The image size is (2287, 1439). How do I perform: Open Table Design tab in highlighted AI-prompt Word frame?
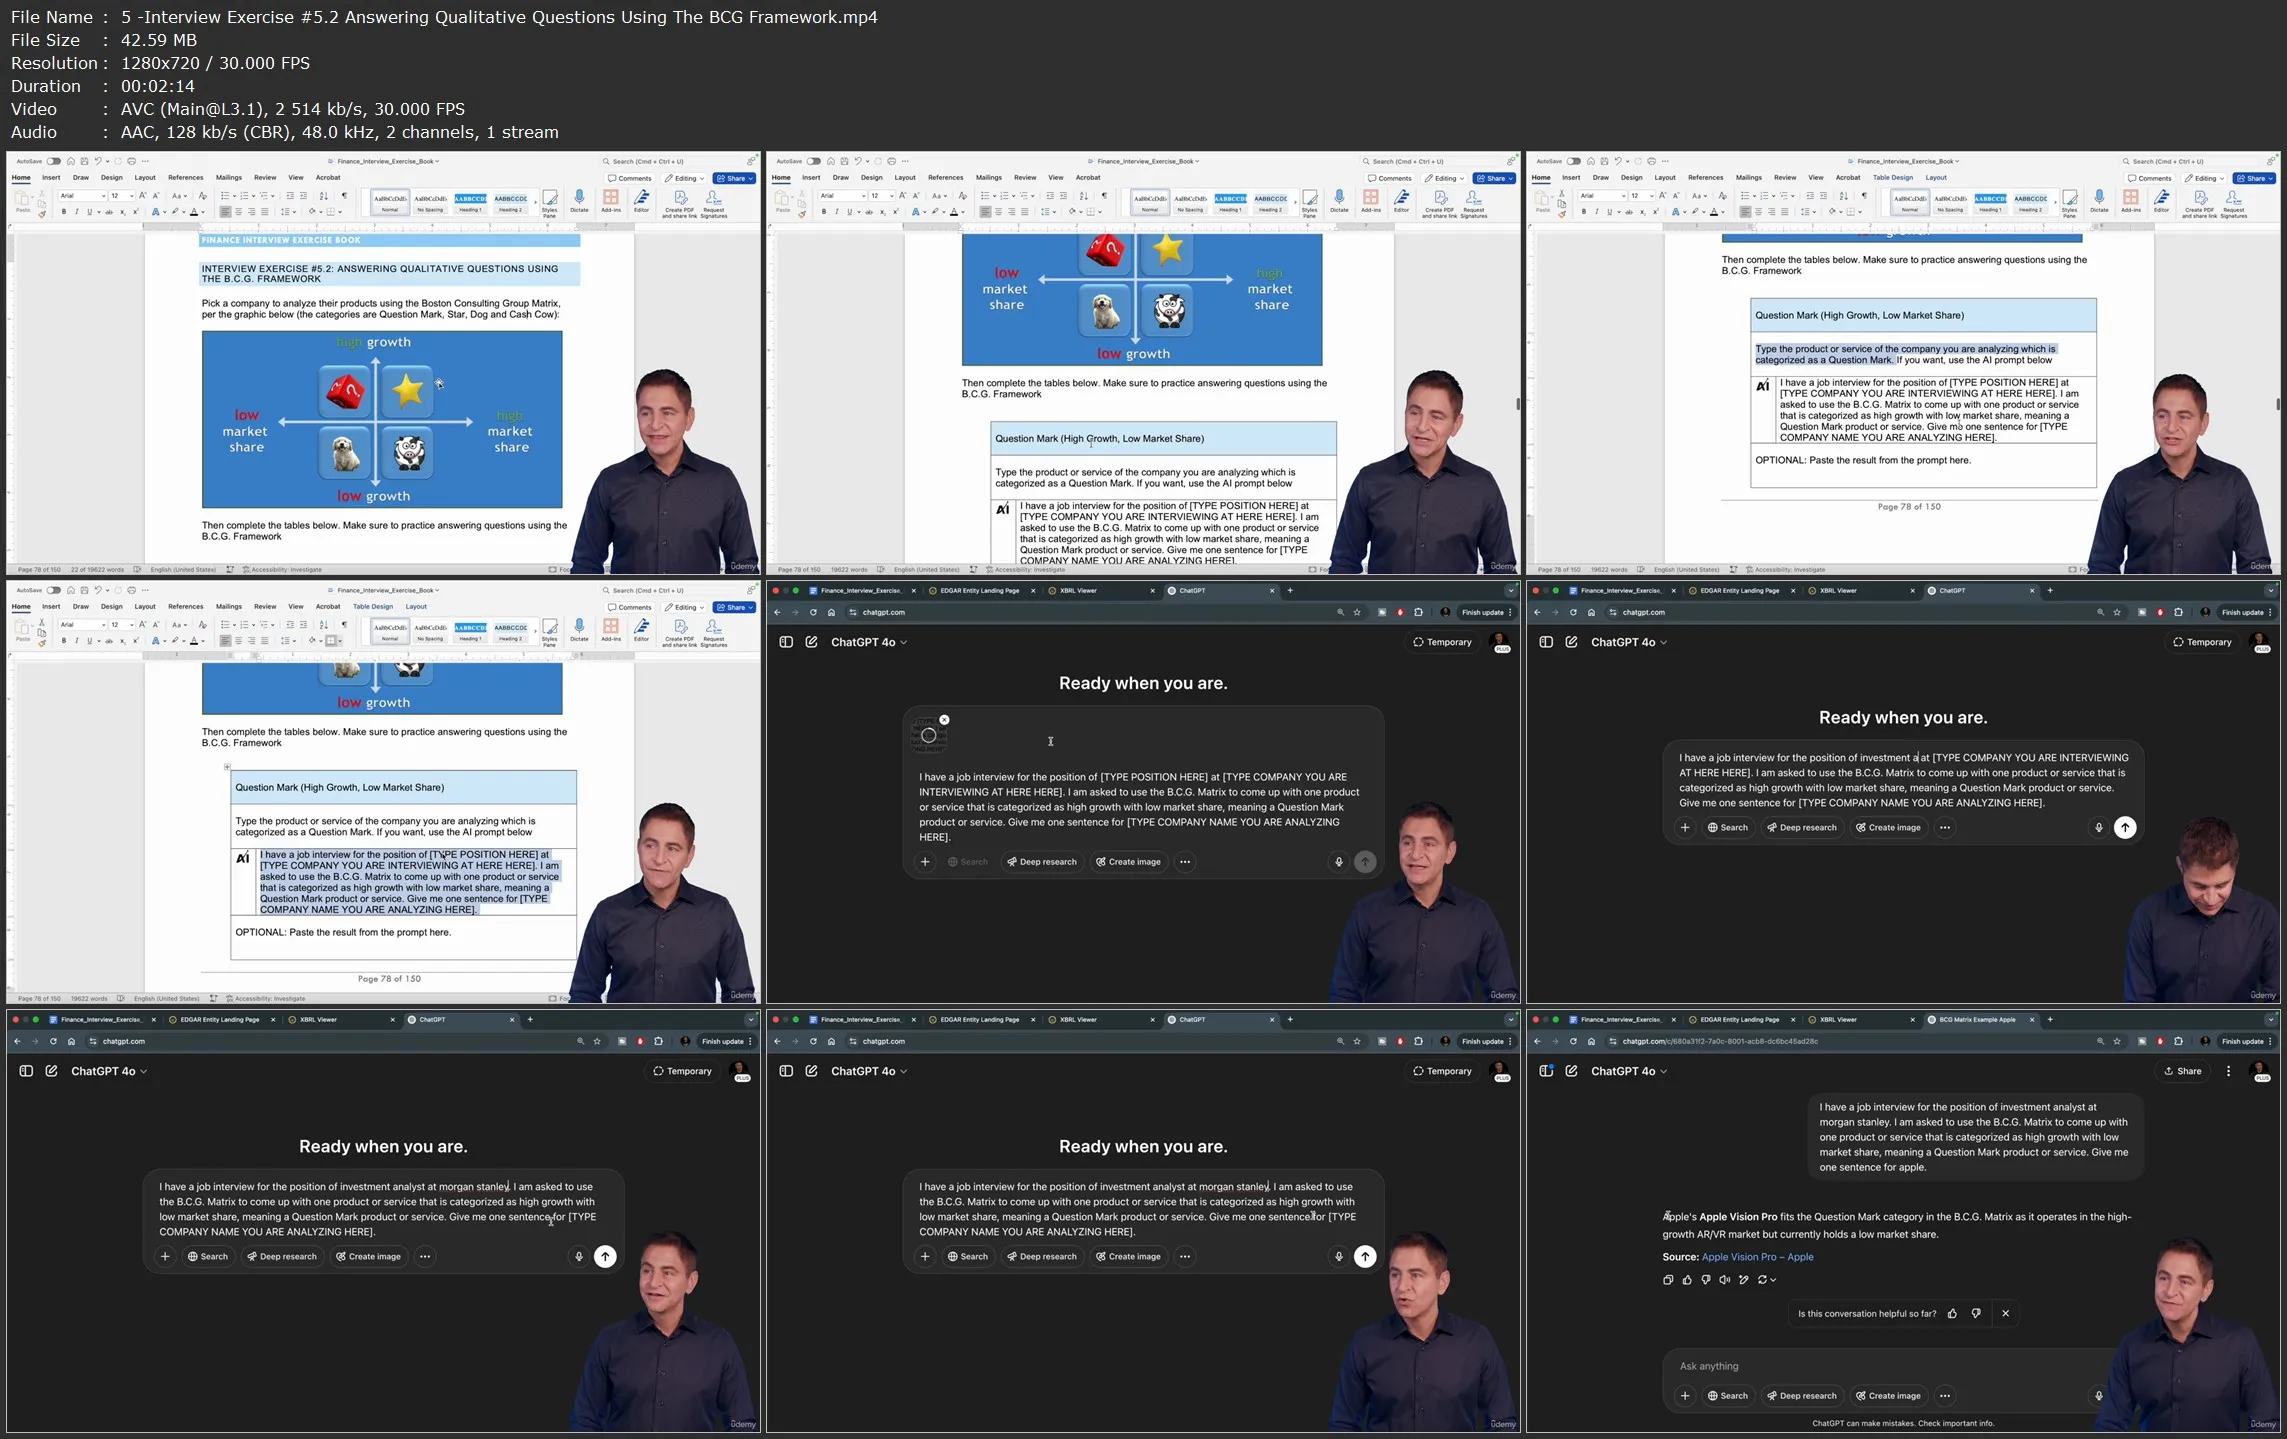(373, 607)
